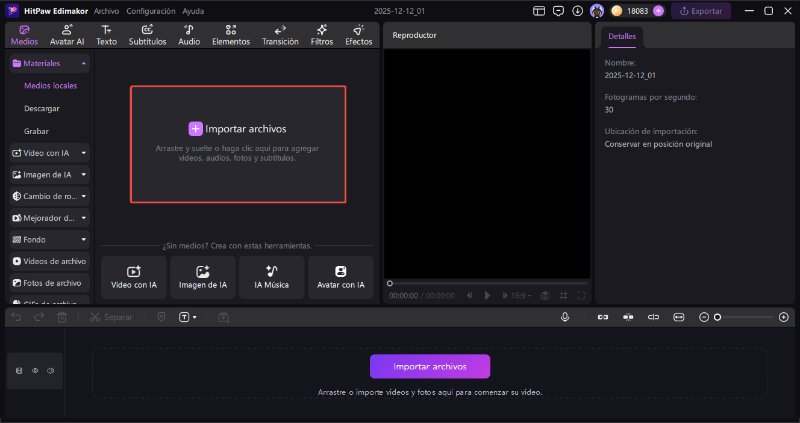The width and height of the screenshot is (800, 423).
Task: Click the IA Música creation button
Action: point(272,277)
